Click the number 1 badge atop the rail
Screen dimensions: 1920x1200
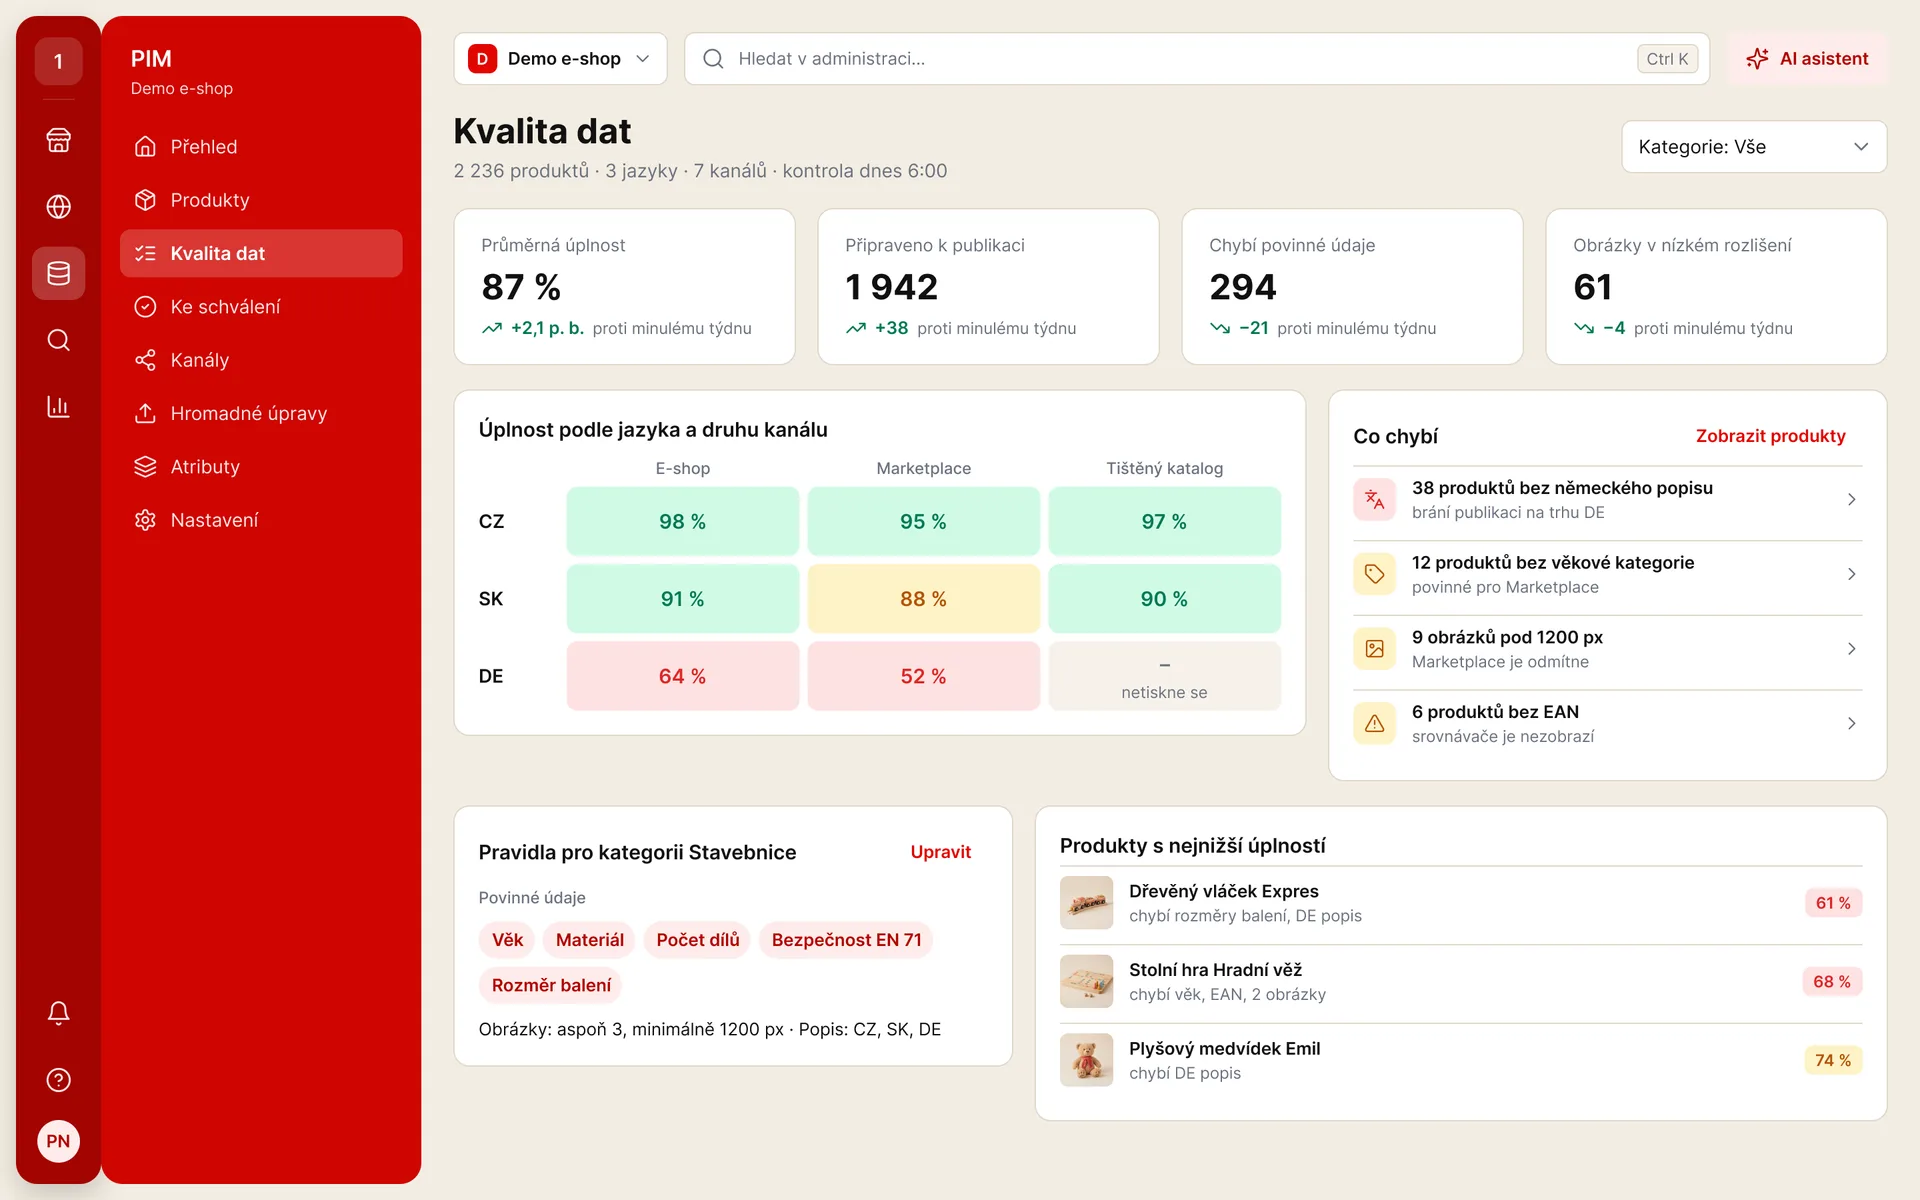point(58,62)
